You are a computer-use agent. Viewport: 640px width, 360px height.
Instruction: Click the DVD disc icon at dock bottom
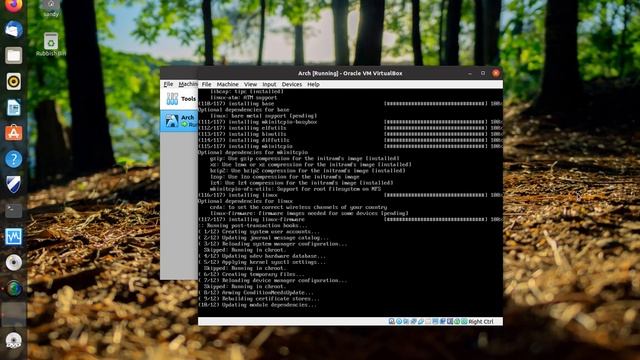13,340
